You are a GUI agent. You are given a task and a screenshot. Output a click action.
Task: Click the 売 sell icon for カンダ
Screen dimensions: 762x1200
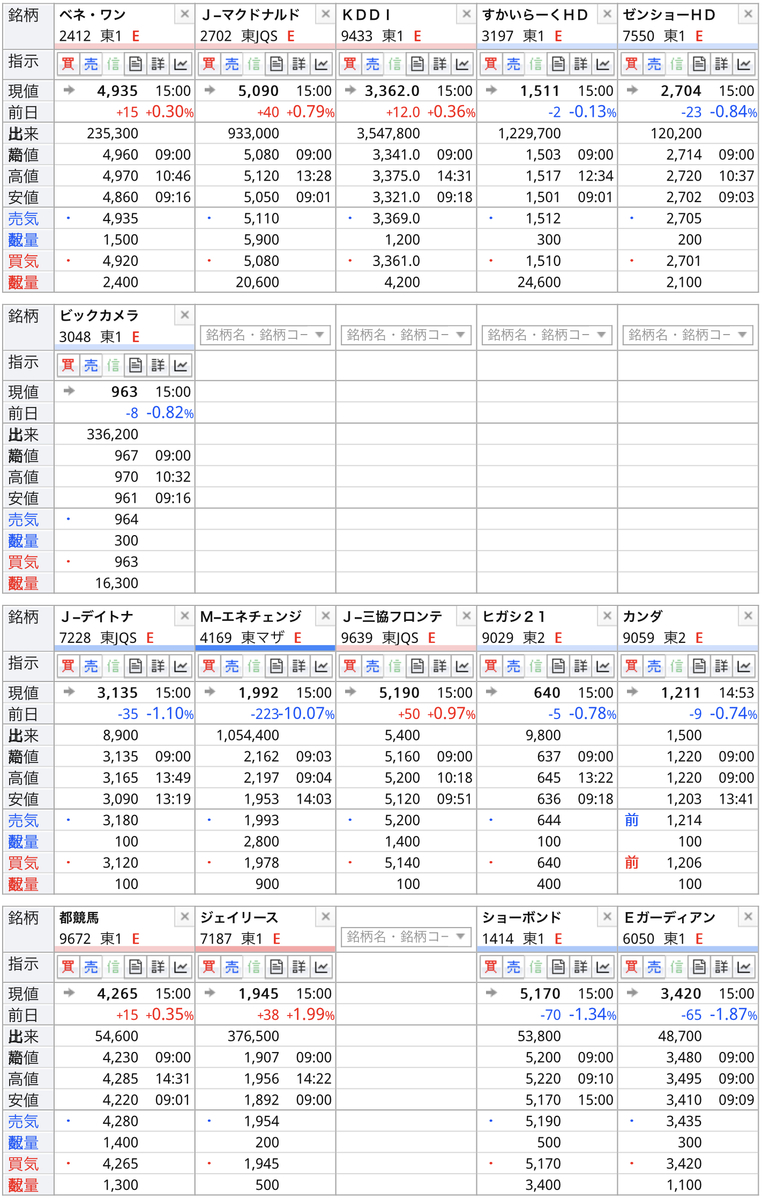tap(654, 666)
